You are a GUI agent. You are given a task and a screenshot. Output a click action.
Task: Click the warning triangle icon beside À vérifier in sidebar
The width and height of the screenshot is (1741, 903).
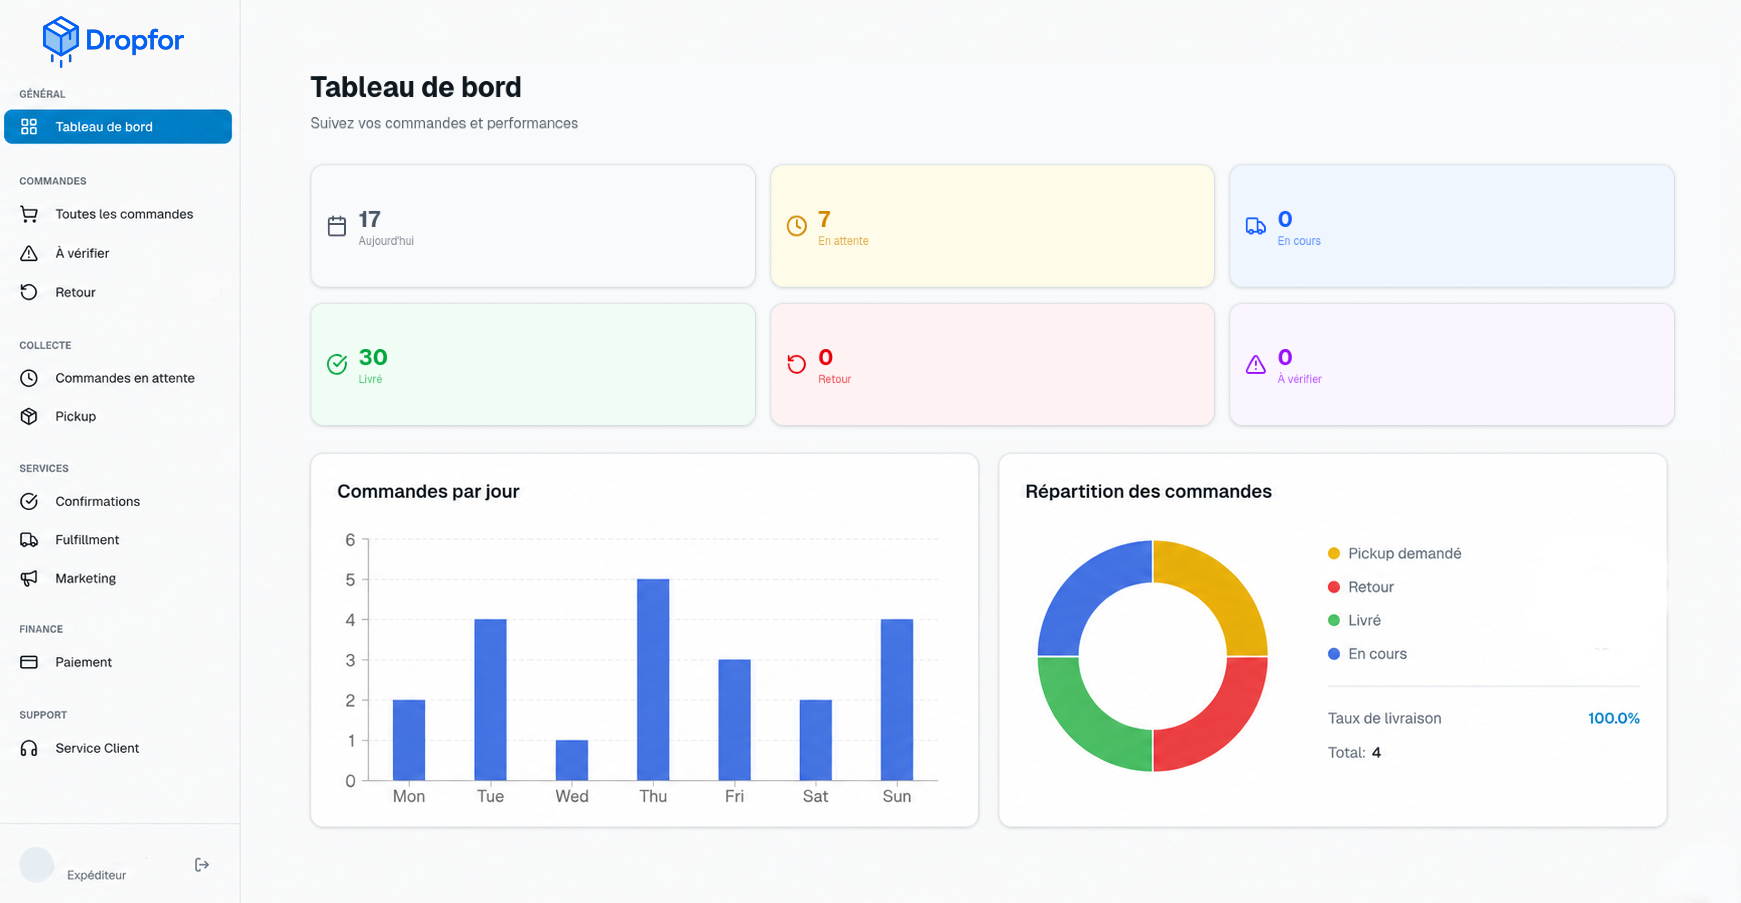pyautogui.click(x=29, y=253)
